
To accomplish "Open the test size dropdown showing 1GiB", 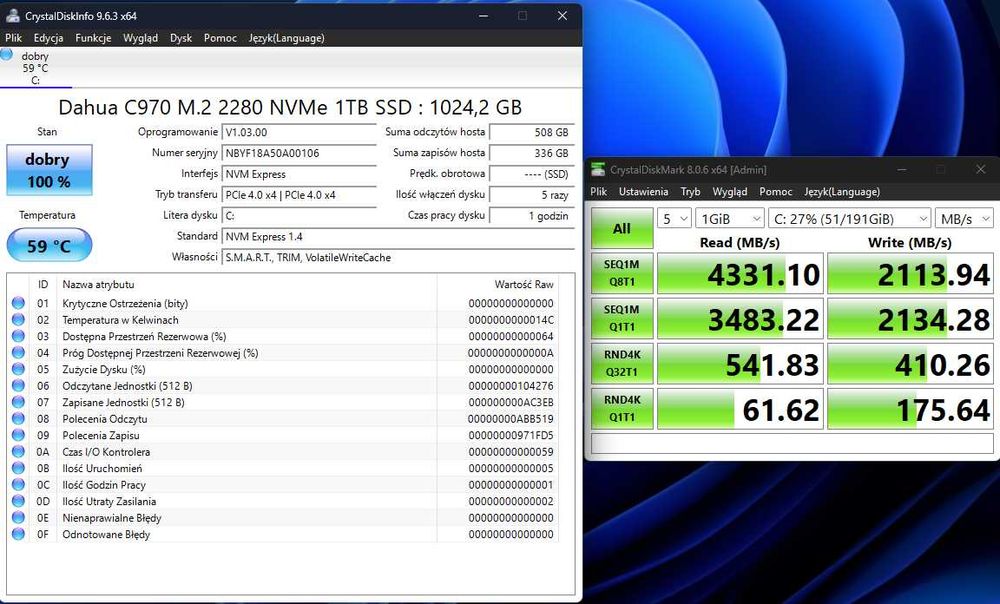I will (x=730, y=219).
